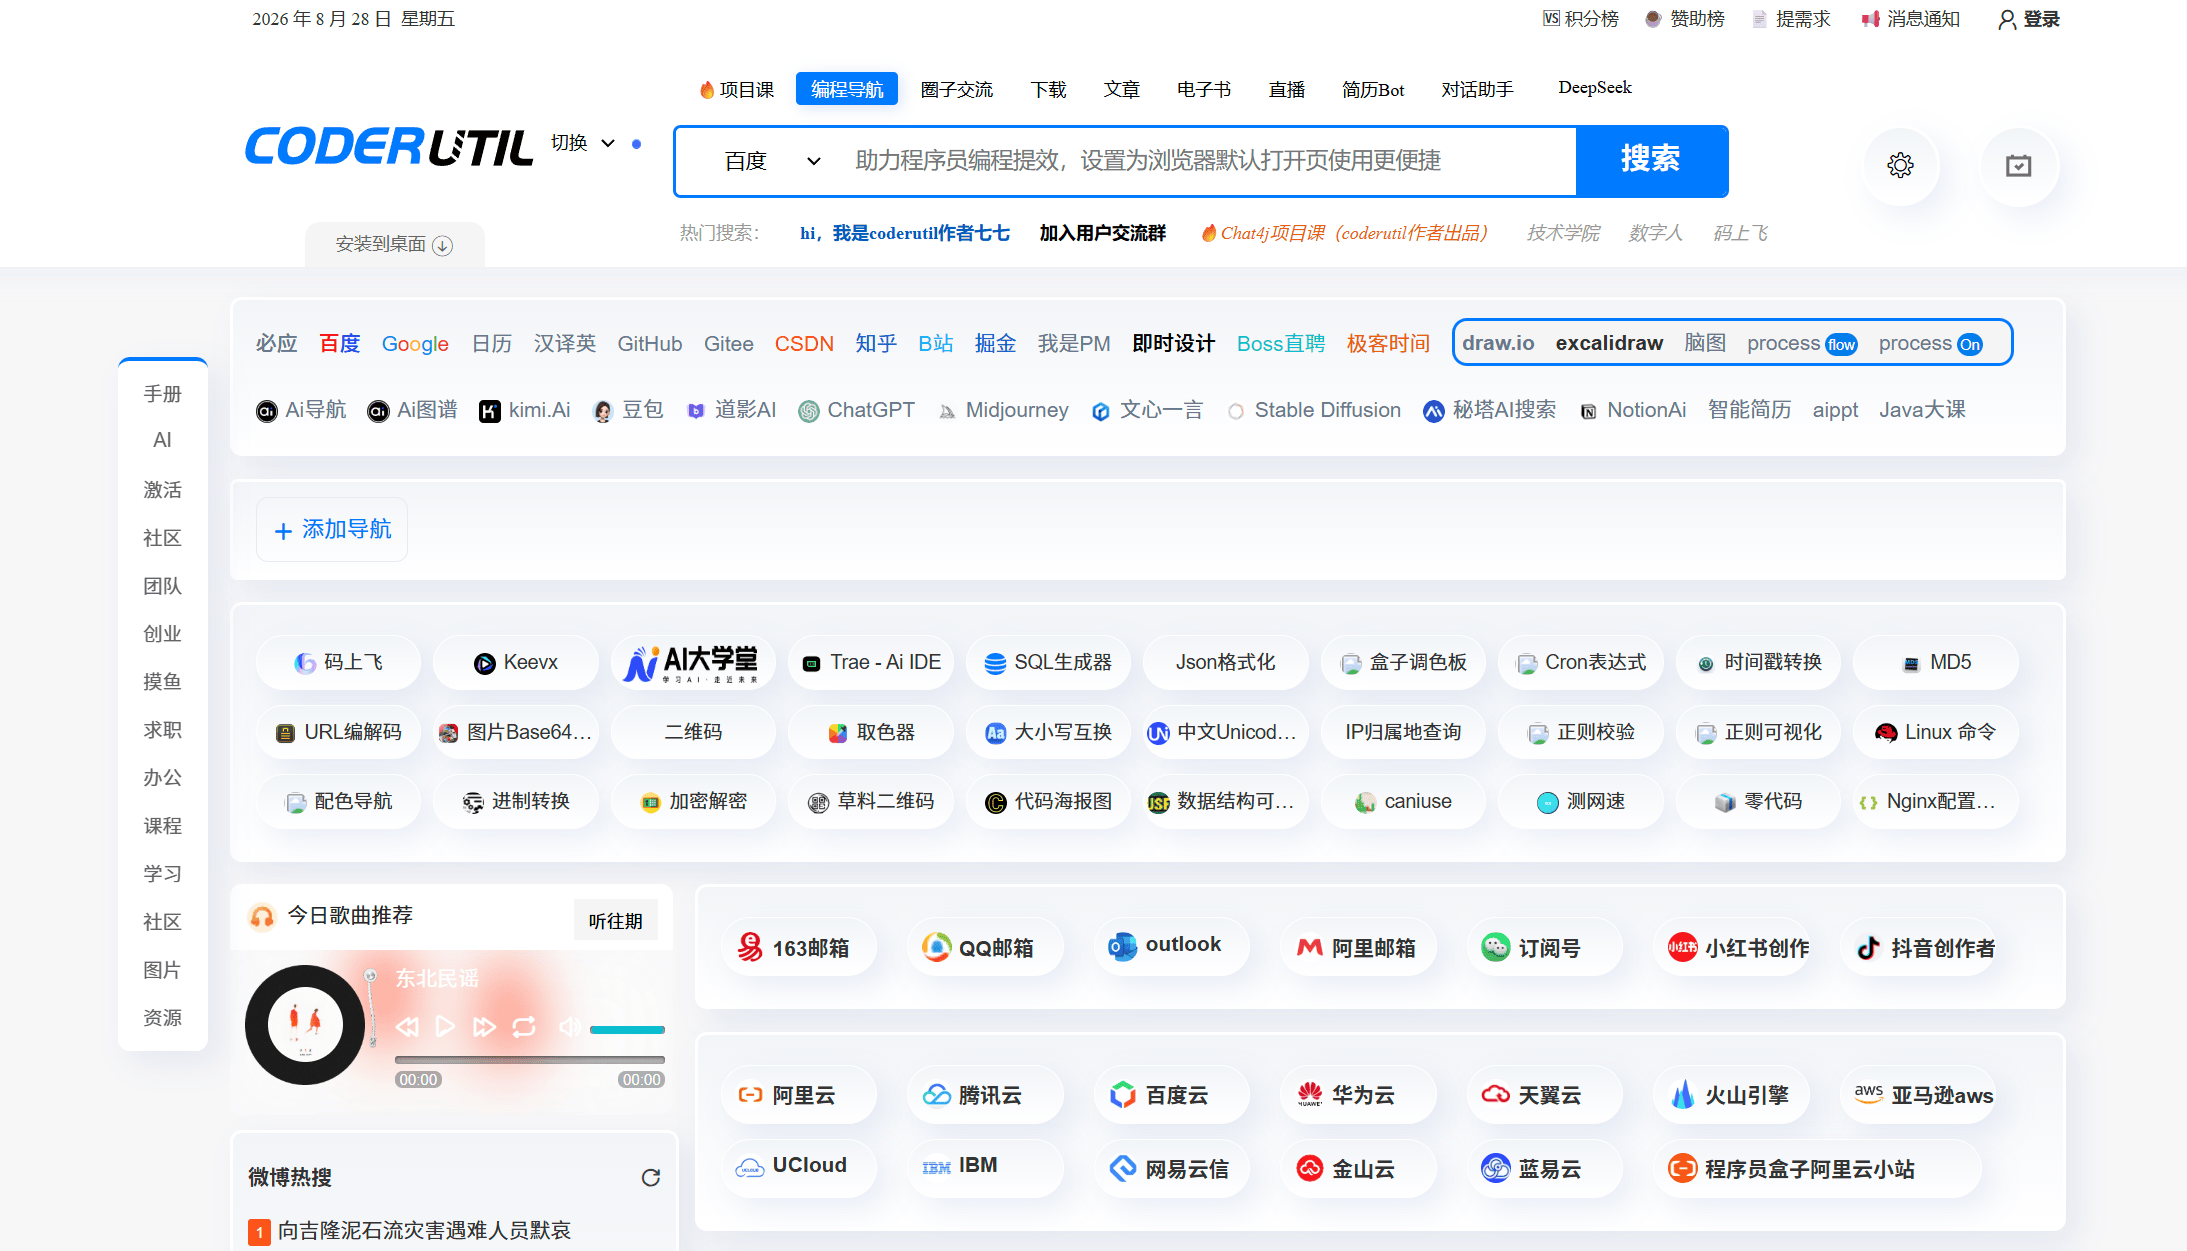Open 小红书创作 link
This screenshot has width=2187, height=1251.
point(1731,947)
